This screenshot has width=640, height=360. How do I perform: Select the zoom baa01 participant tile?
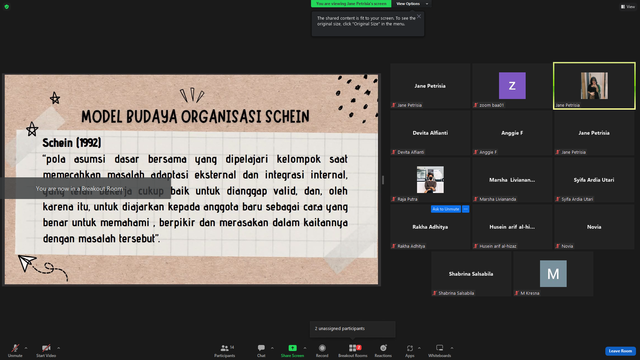pyautogui.click(x=512, y=86)
